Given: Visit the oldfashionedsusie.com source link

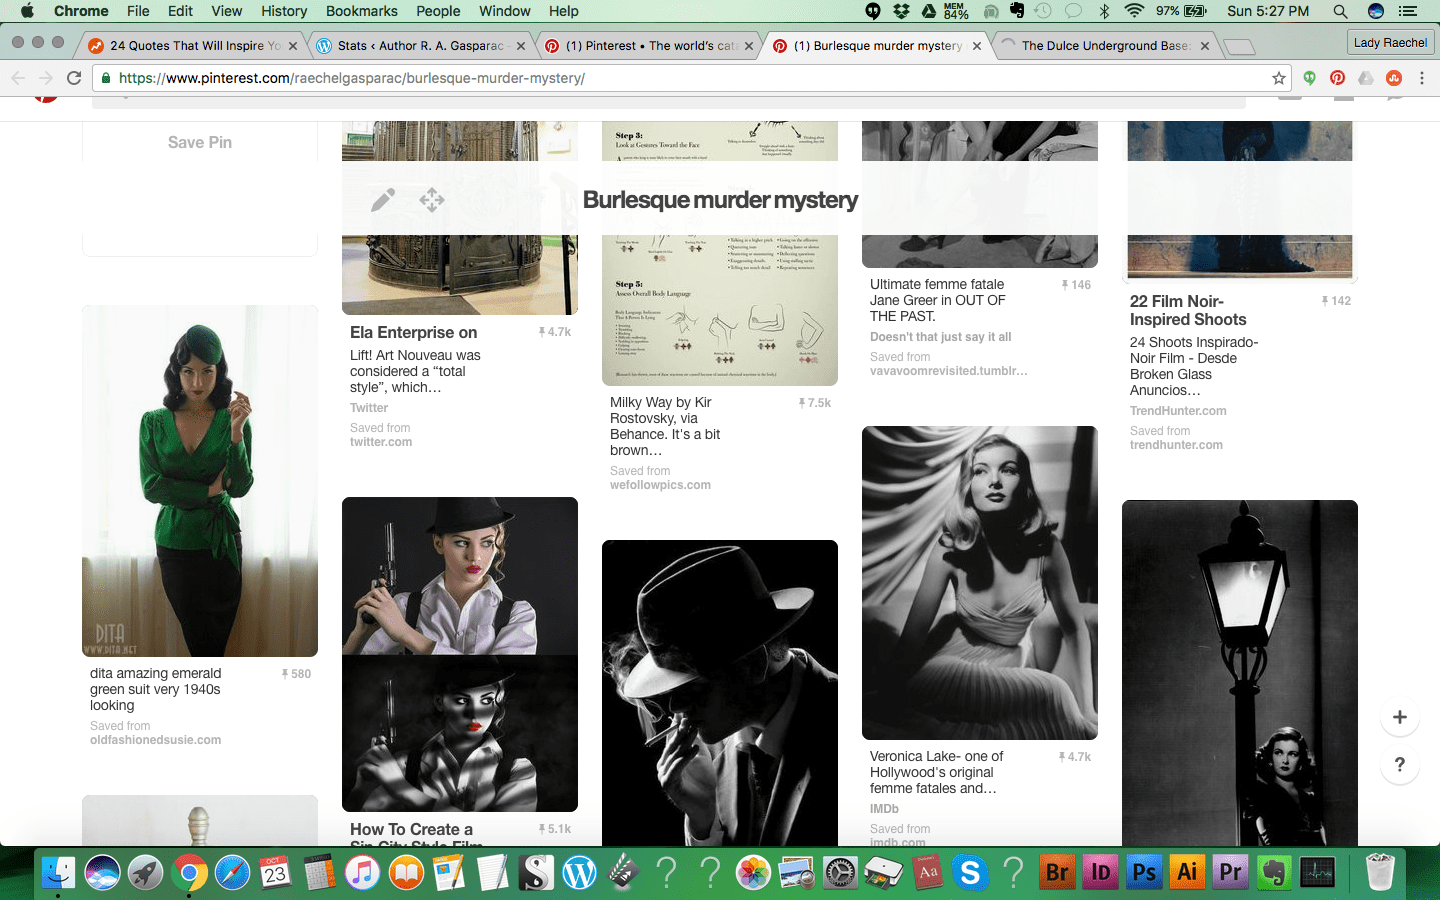Looking at the screenshot, I should [x=155, y=740].
